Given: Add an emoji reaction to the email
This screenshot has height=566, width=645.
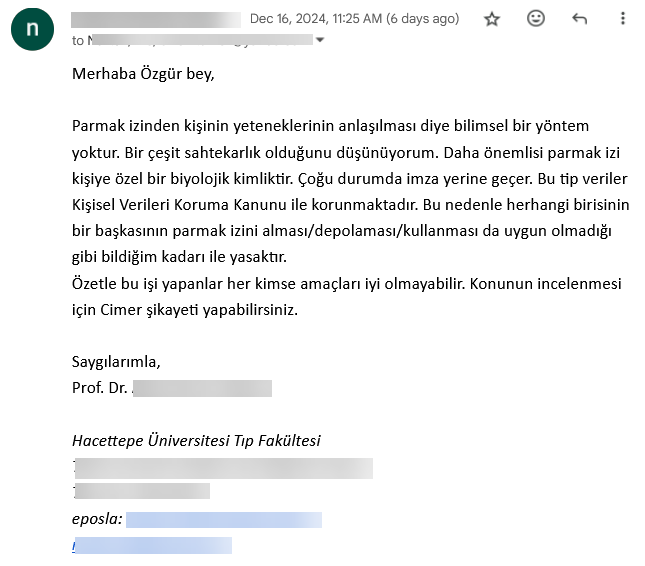Looking at the screenshot, I should click(536, 19).
